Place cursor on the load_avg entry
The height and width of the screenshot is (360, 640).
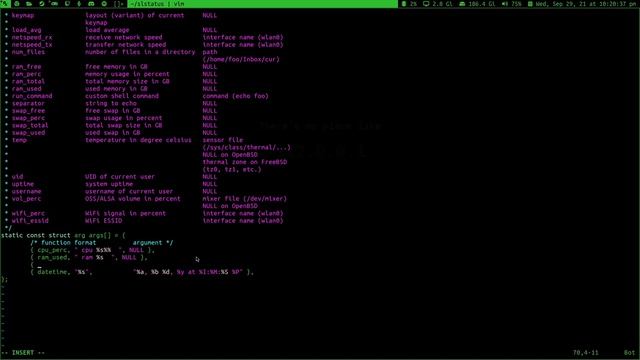[x=26, y=30]
